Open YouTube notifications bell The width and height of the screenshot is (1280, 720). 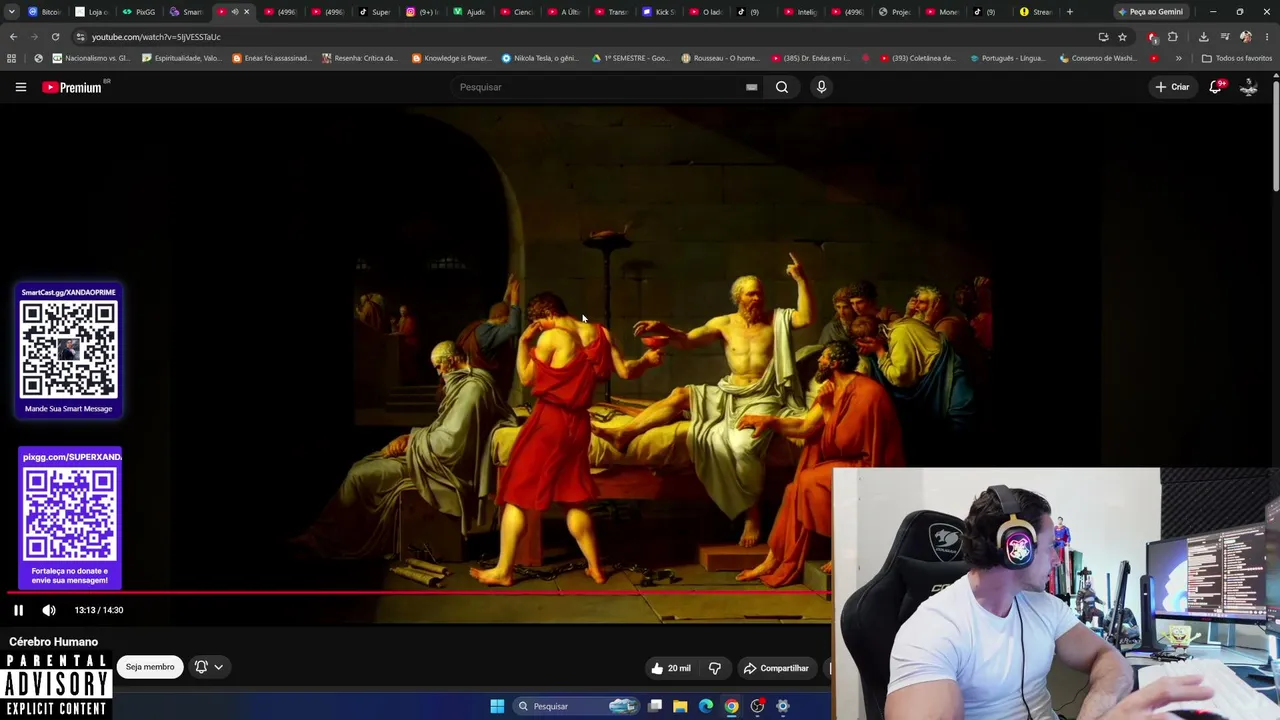[1216, 87]
